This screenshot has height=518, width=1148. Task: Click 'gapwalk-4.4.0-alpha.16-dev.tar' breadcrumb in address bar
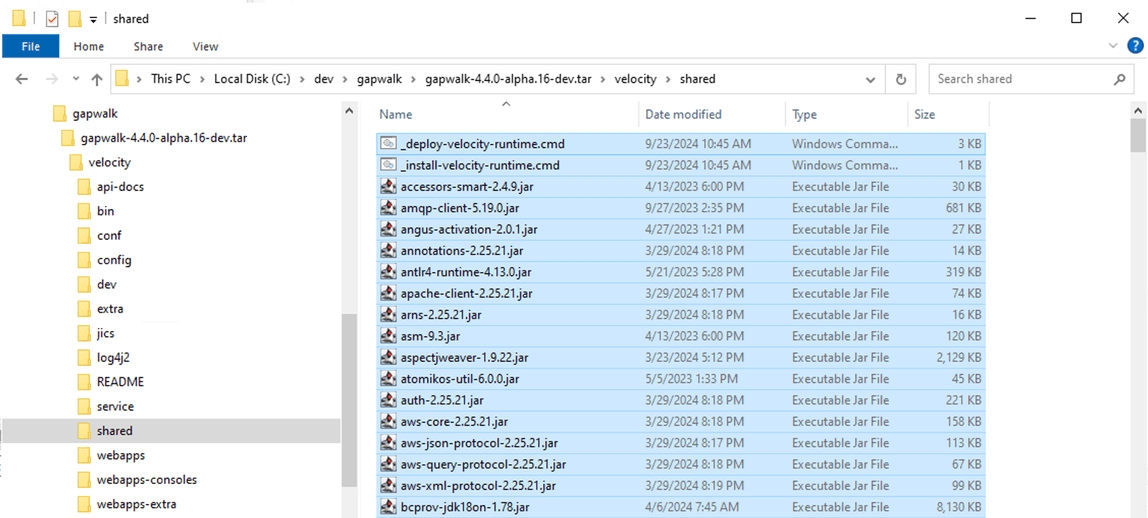[x=507, y=79]
